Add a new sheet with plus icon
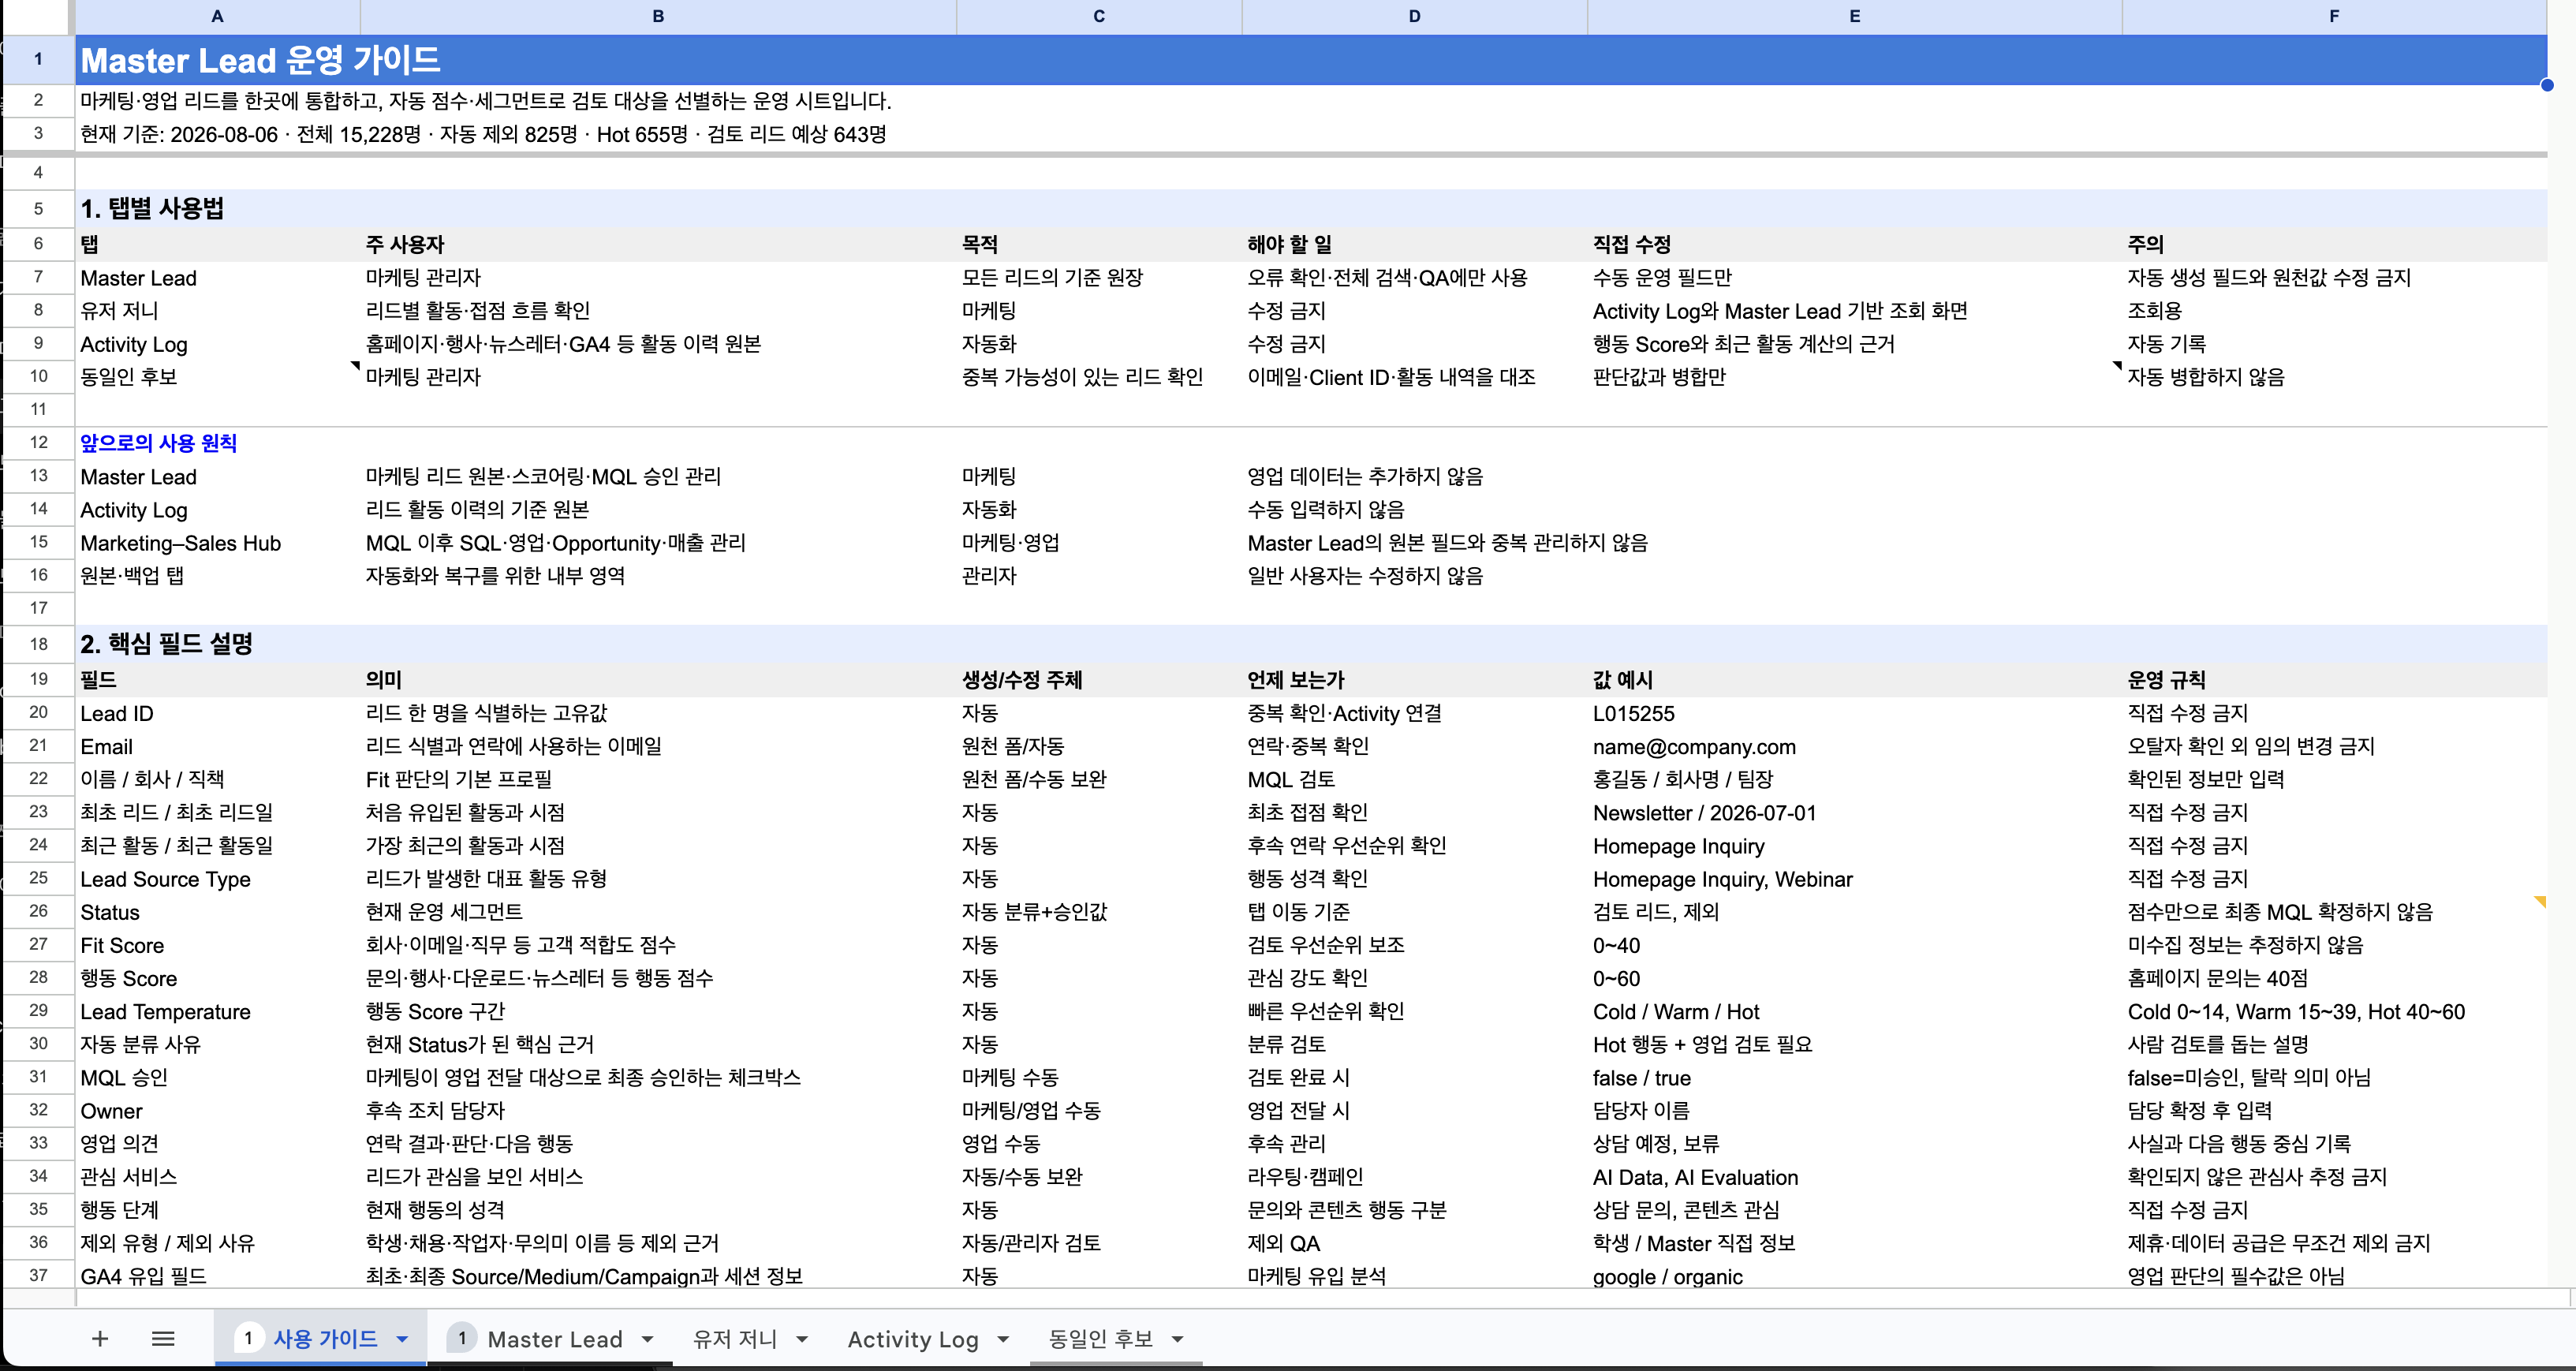The image size is (2576, 1371). pos(100,1338)
